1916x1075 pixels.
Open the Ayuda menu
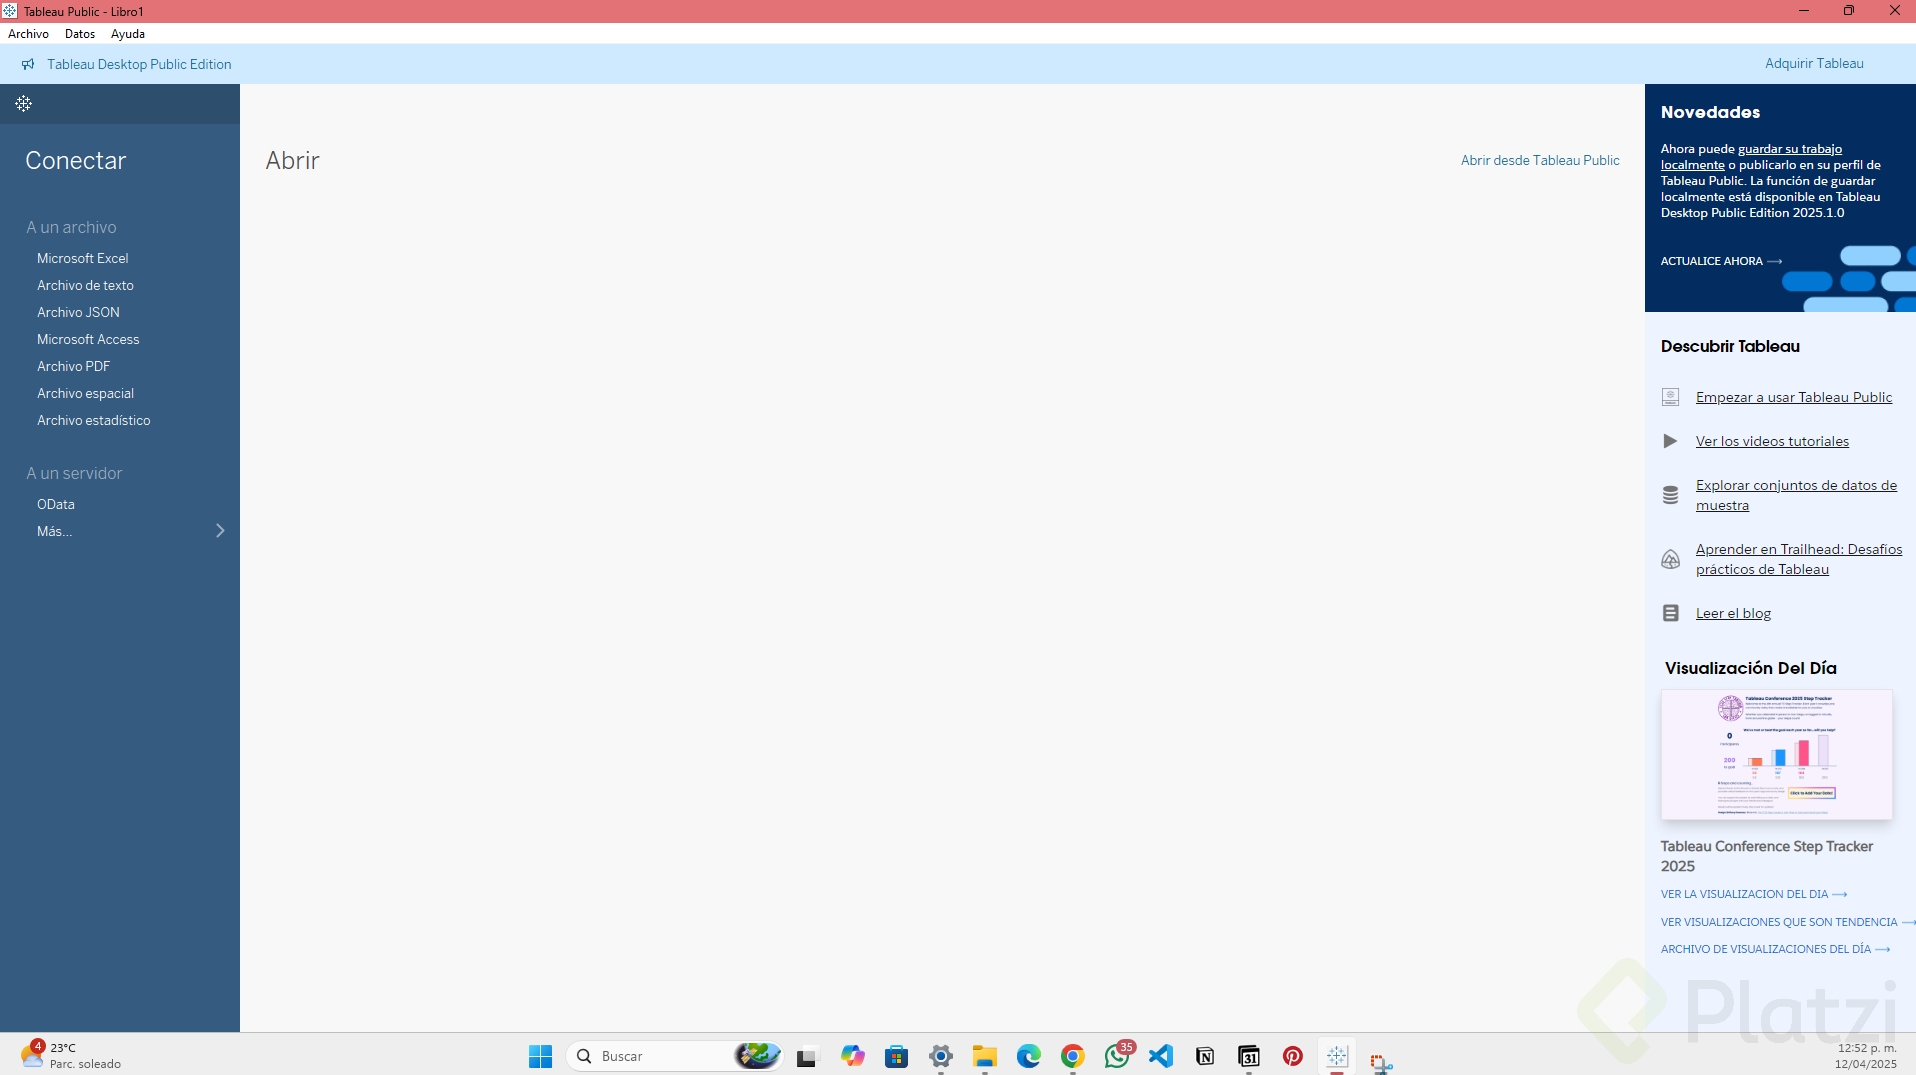pyautogui.click(x=128, y=34)
